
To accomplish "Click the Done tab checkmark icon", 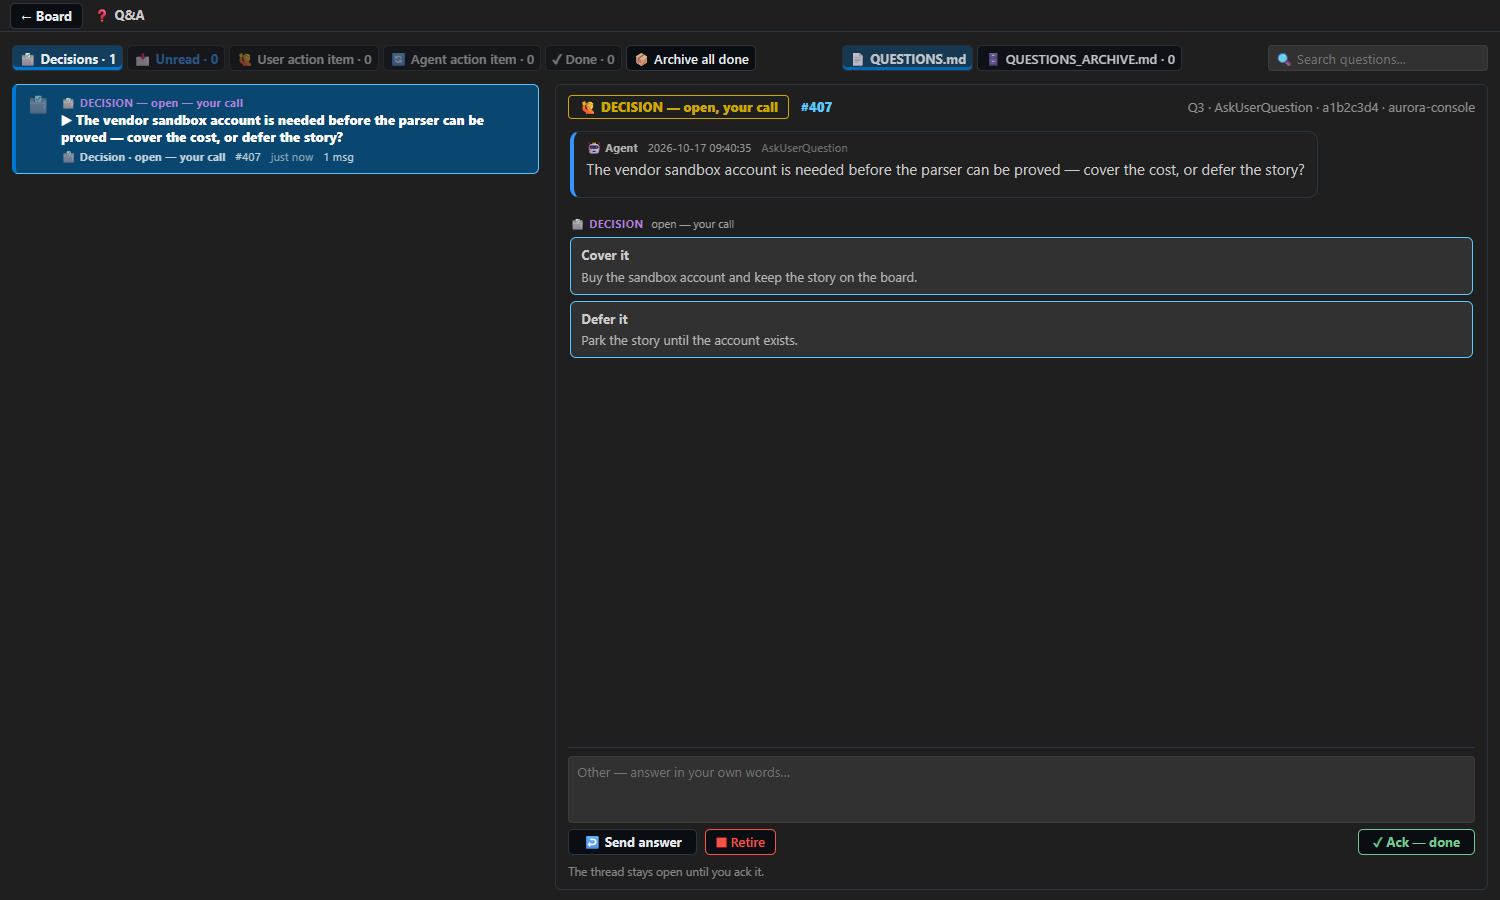I will pos(557,59).
